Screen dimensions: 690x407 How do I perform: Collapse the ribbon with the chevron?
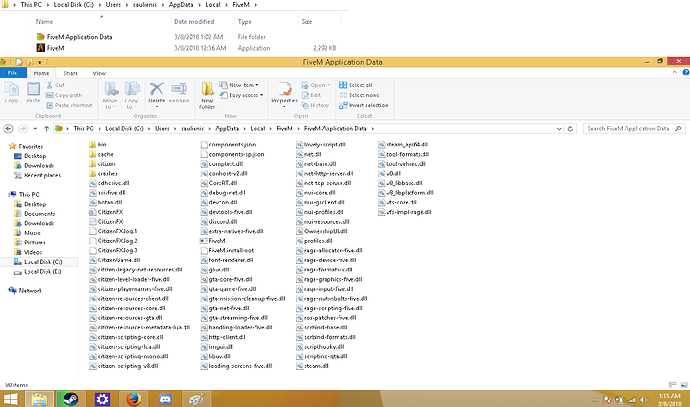click(675, 72)
